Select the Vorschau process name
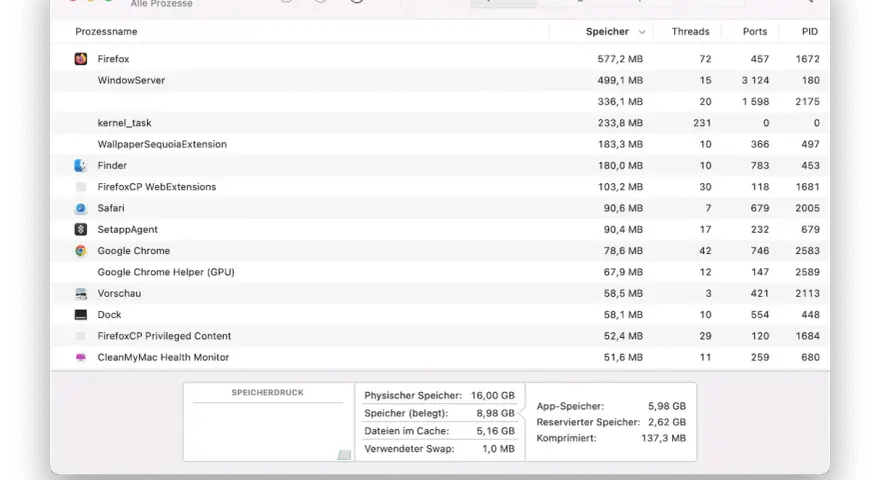Image resolution: width=880 pixels, height=480 pixels. pos(119,294)
